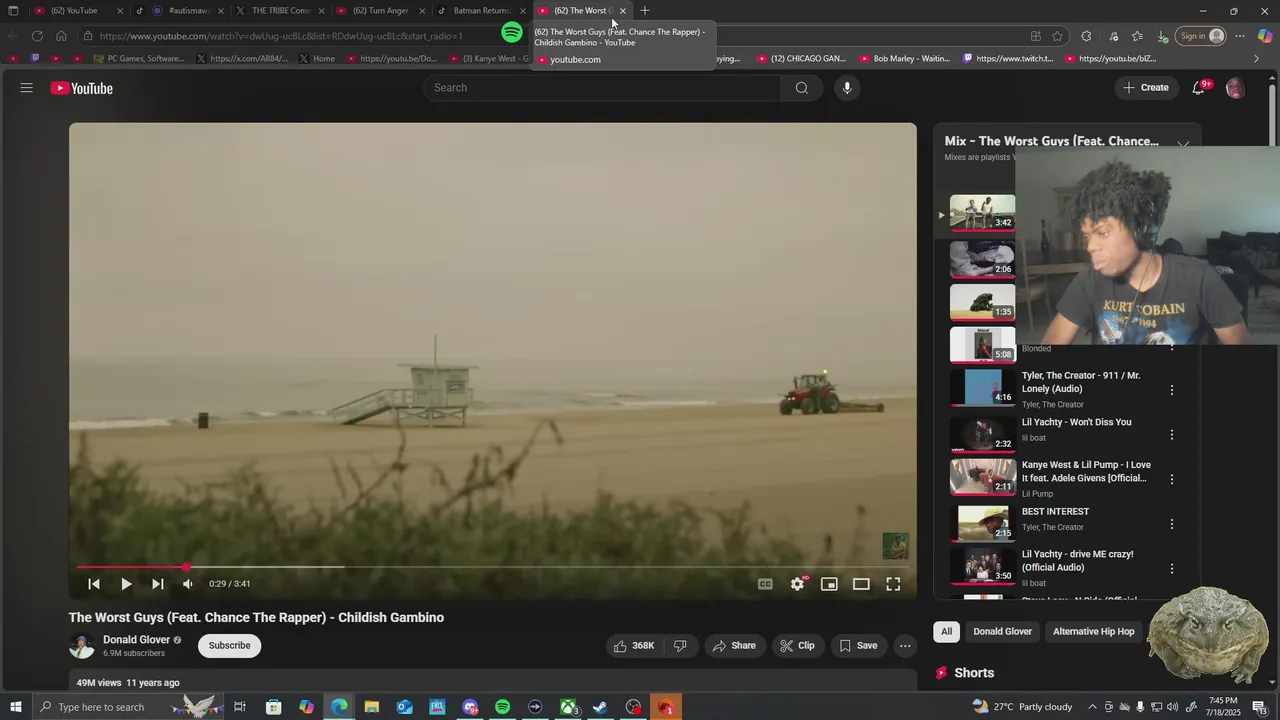Seek along the red video progress bar
Image resolution: width=1280 pixels, height=720 pixels.
[x=493, y=567]
